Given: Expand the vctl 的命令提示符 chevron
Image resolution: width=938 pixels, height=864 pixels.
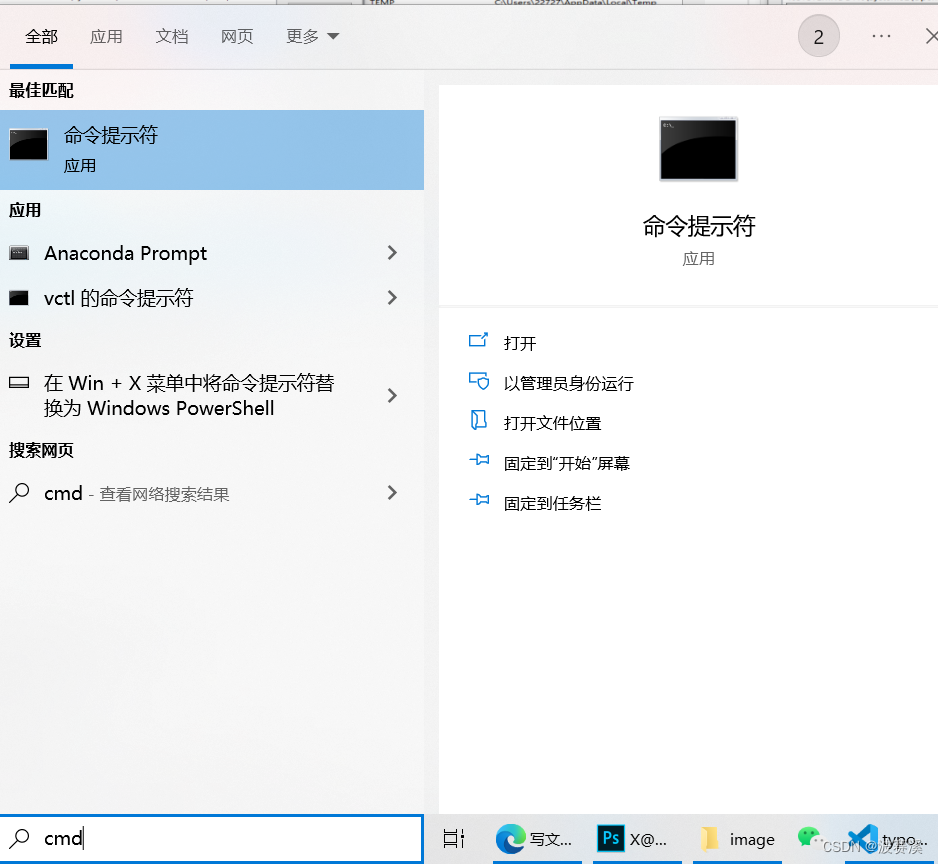Looking at the screenshot, I should [392, 298].
